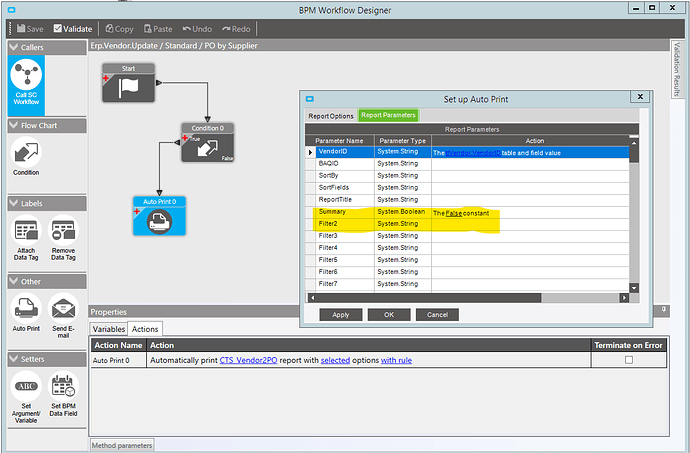Open the CTS_Vendor2PO report link
This screenshot has height=453, width=690.
click(x=248, y=360)
